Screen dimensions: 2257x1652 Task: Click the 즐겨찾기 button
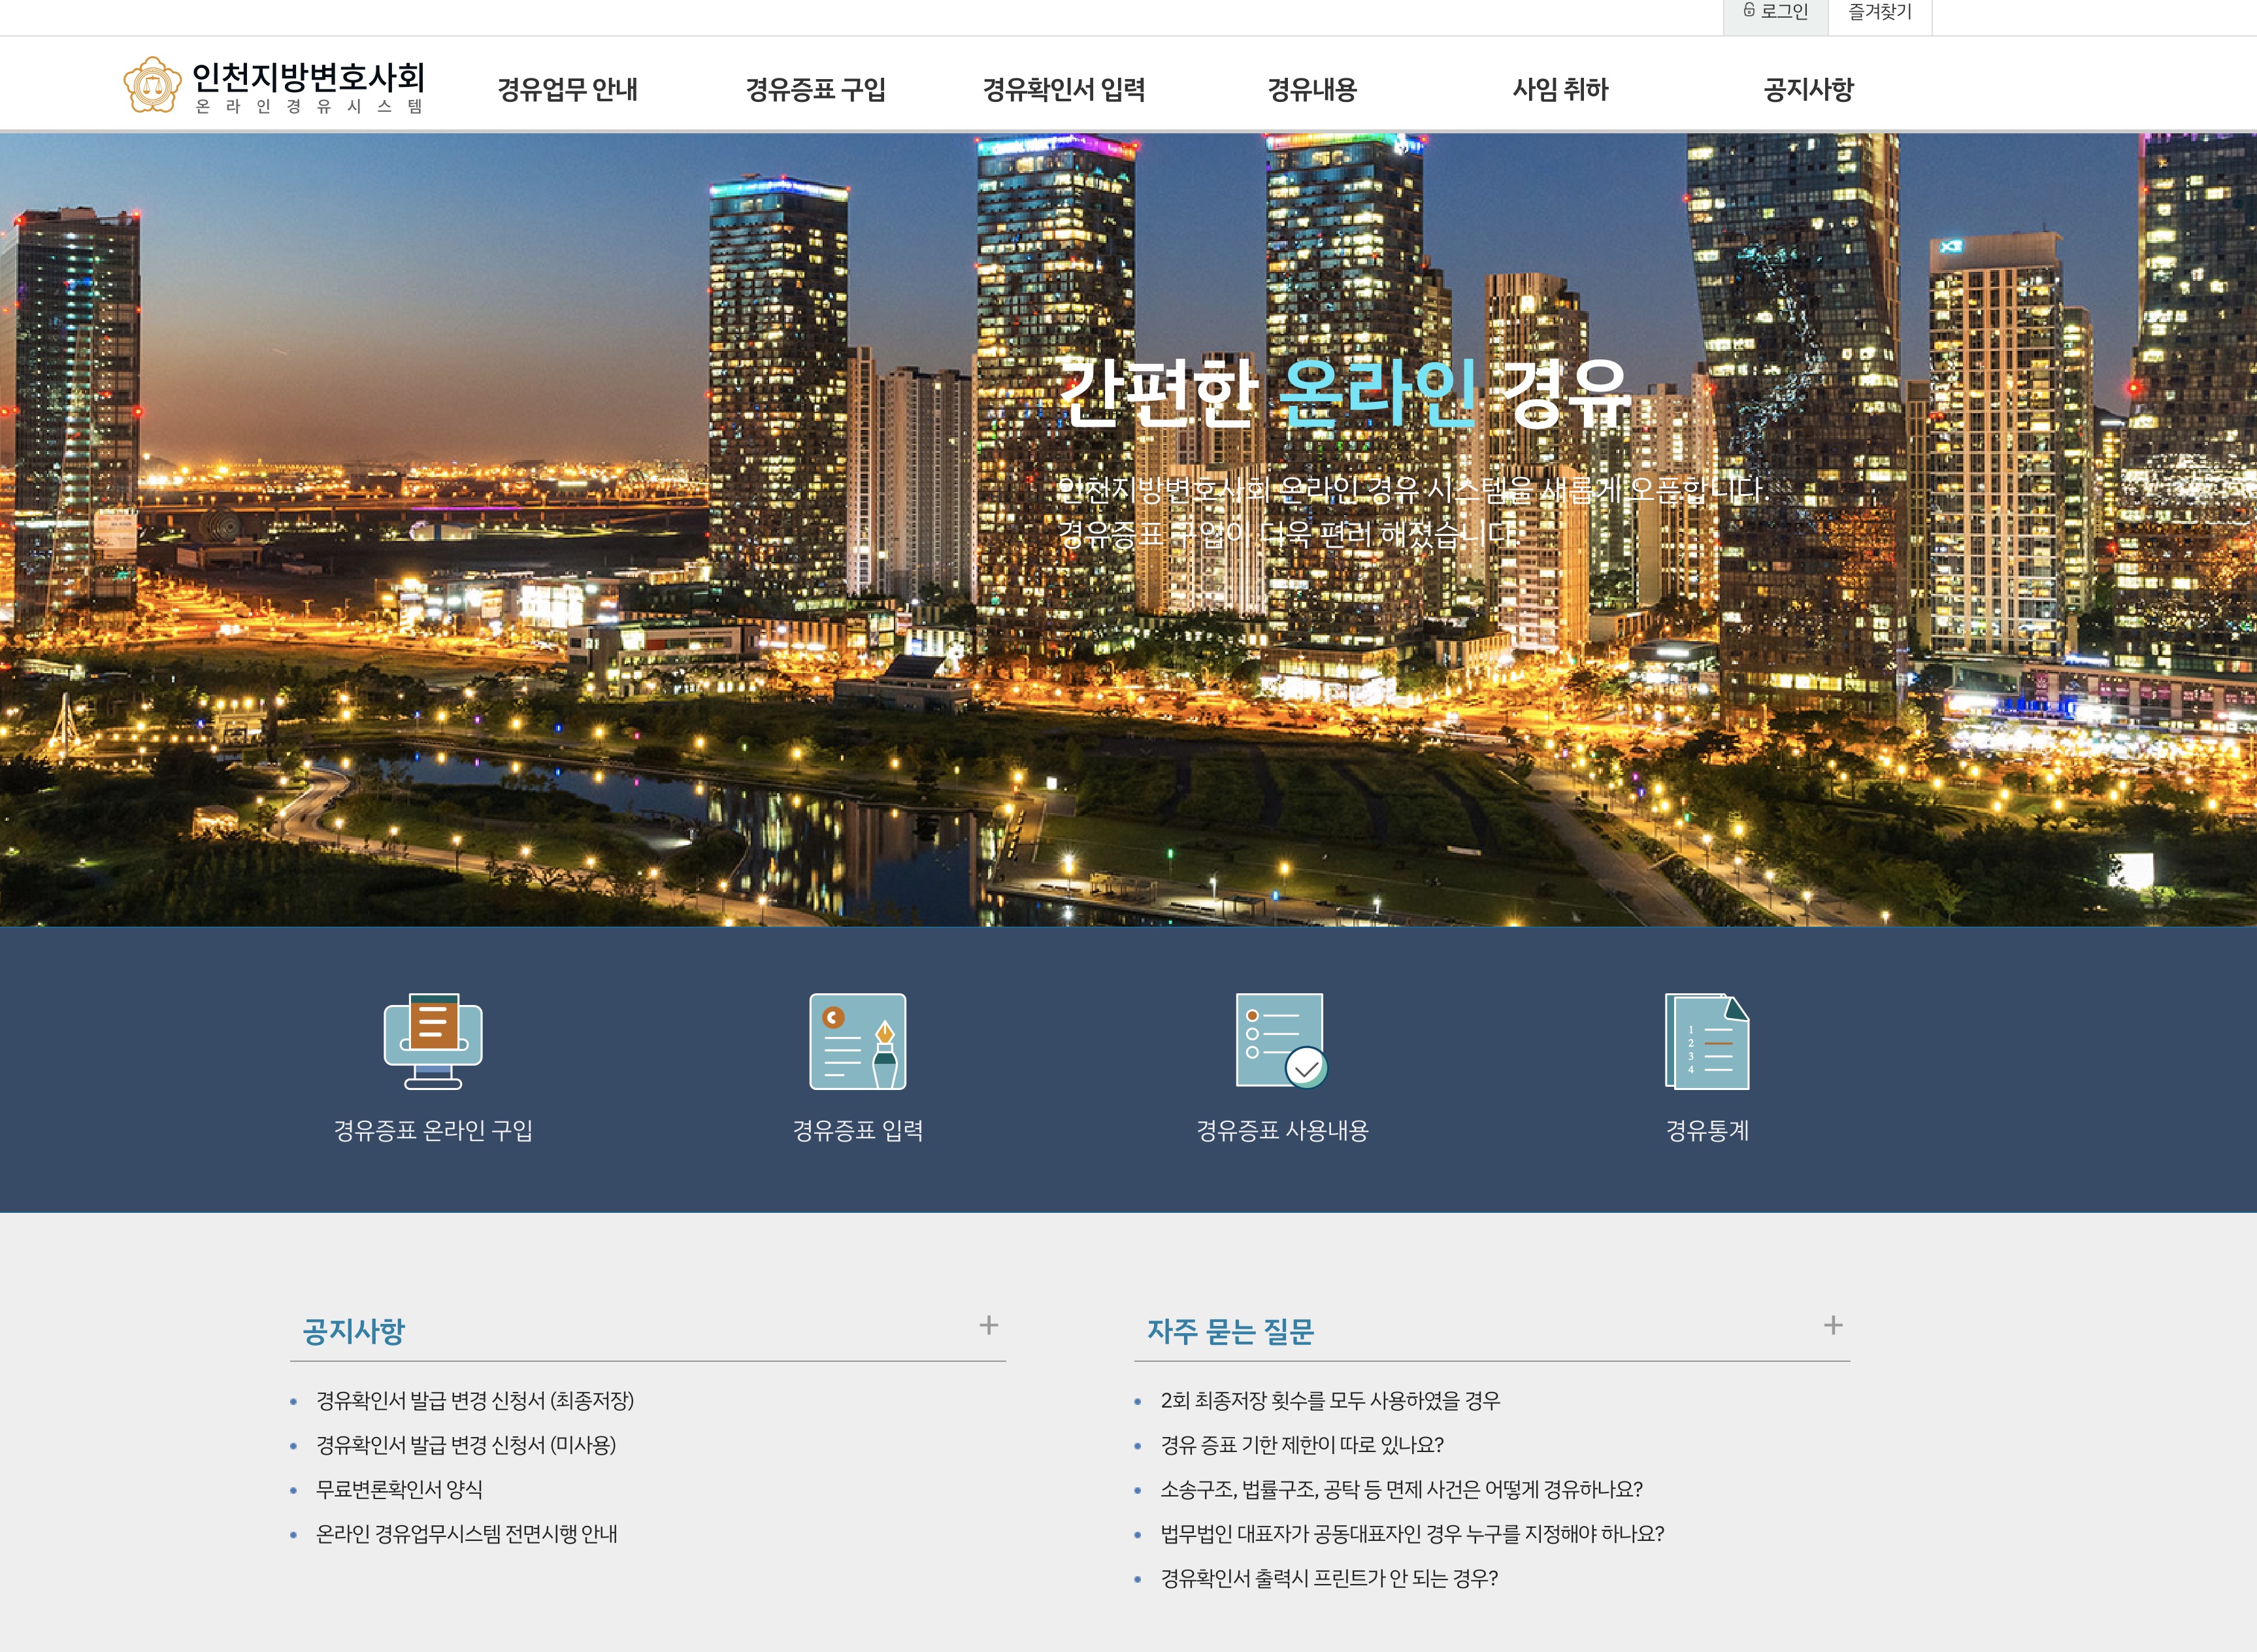[1880, 12]
